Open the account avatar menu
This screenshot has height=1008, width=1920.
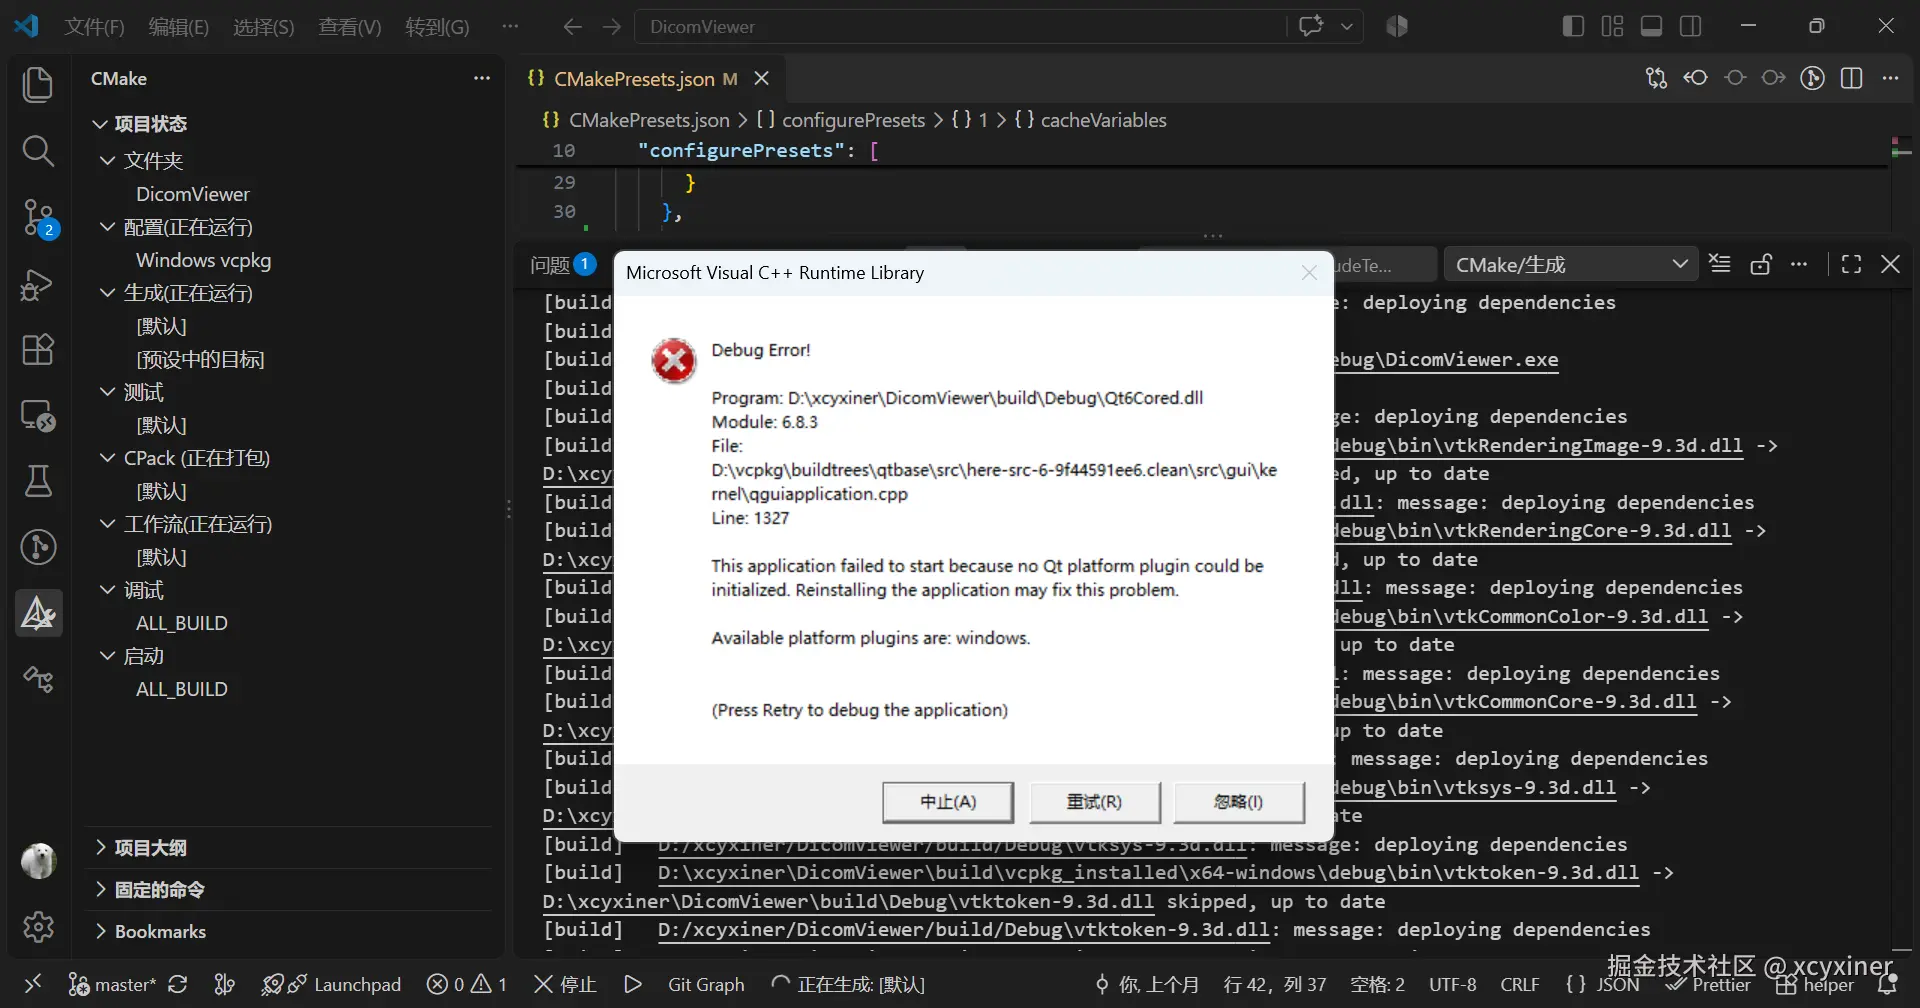[38, 861]
